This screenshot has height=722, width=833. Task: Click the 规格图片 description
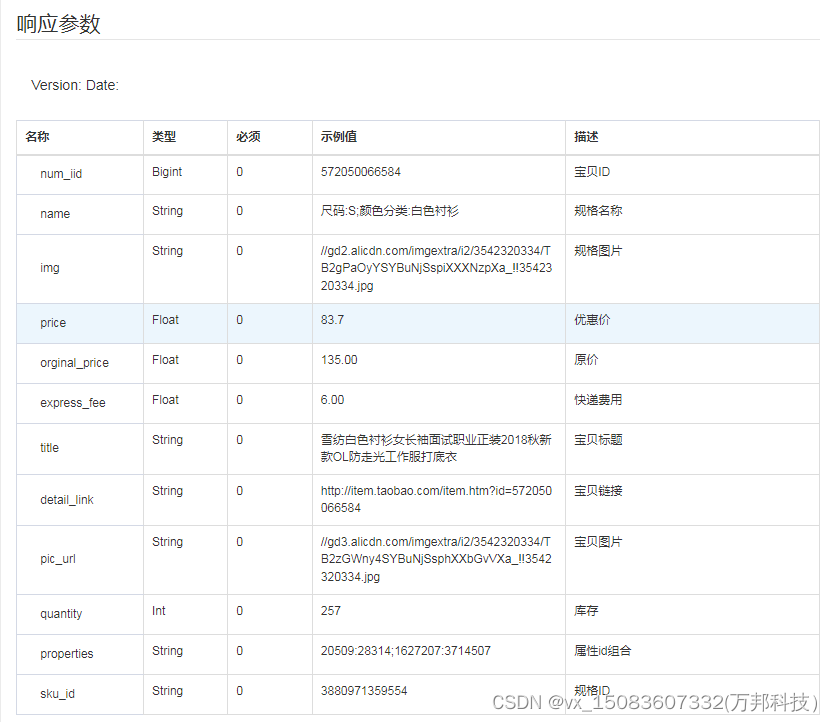pos(598,251)
